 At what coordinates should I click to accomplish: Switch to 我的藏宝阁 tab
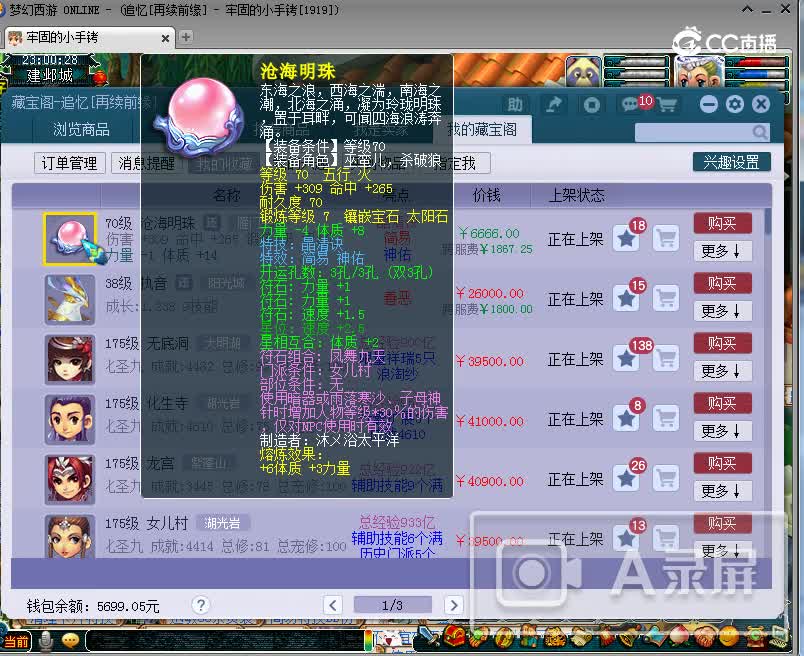[x=482, y=129]
